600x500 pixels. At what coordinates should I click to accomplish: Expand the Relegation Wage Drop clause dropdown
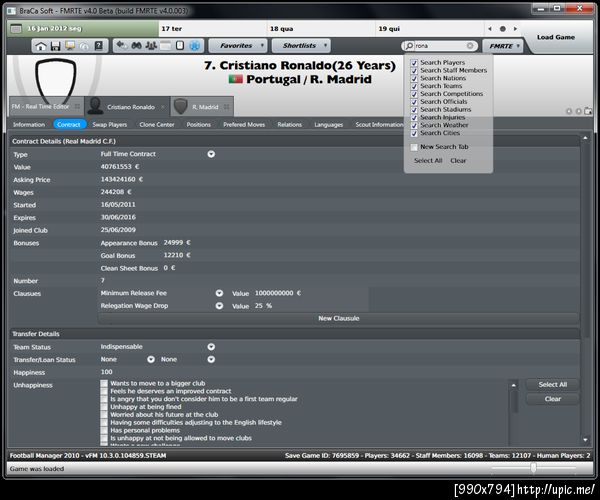(x=219, y=306)
